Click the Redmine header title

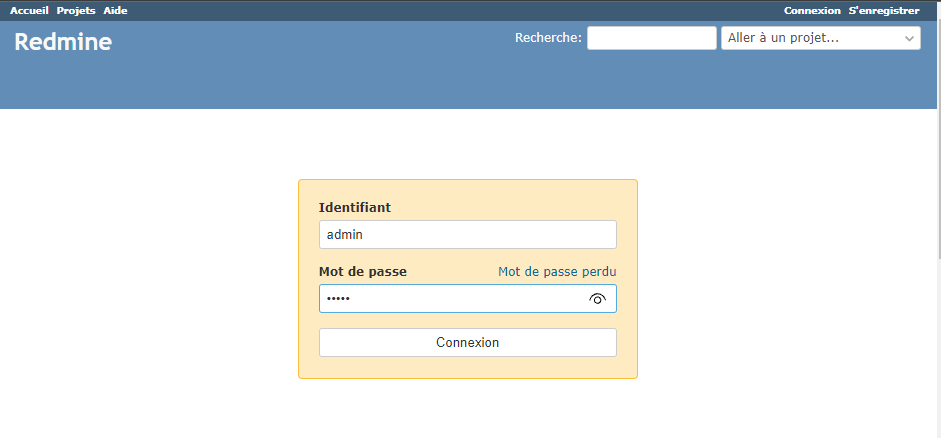[x=63, y=42]
